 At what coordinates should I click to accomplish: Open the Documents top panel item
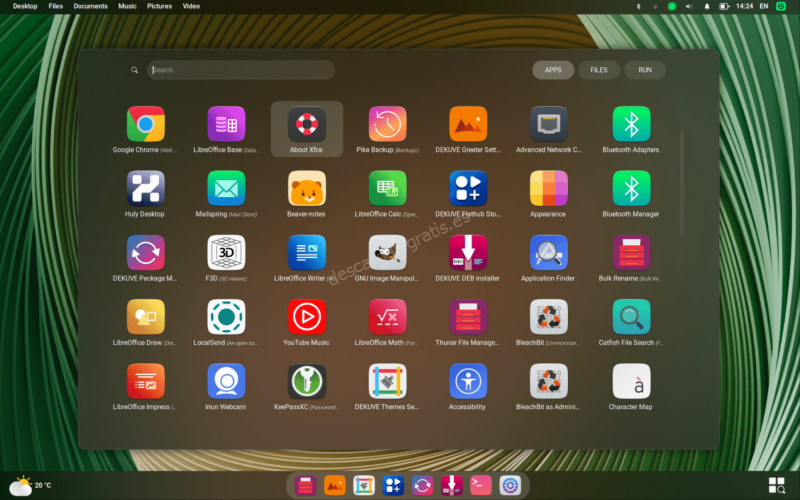pos(90,6)
